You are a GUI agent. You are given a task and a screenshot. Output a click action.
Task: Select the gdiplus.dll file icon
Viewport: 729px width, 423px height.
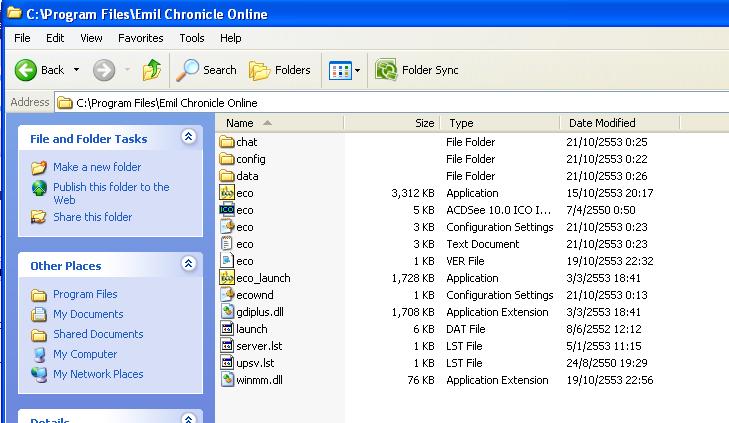tap(227, 311)
